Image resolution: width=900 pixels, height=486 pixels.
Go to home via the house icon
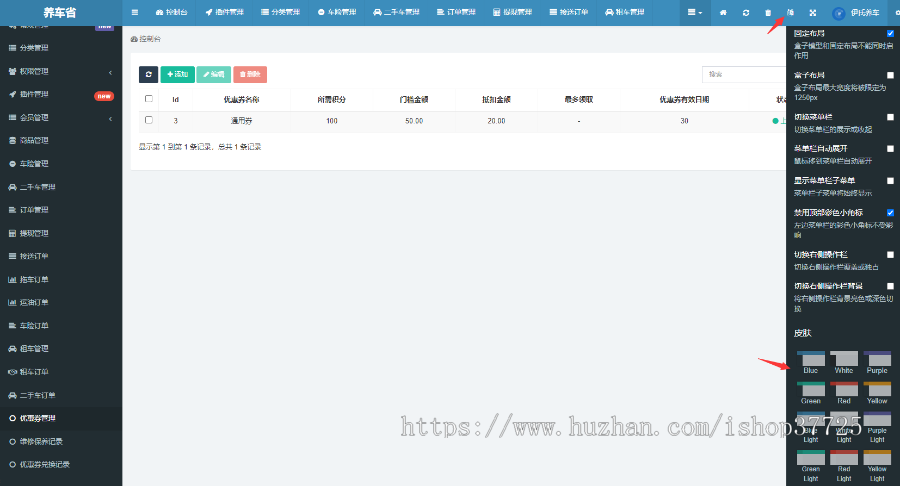[x=723, y=12]
